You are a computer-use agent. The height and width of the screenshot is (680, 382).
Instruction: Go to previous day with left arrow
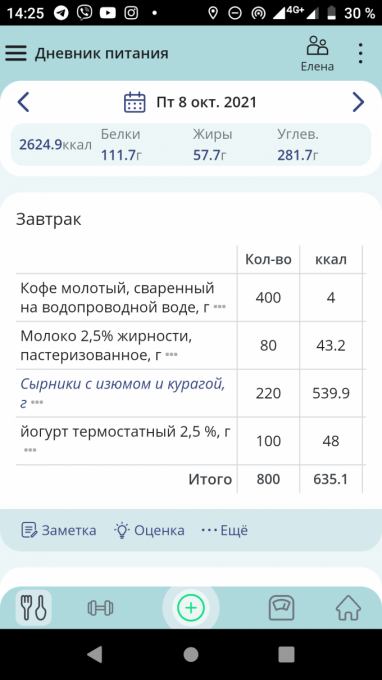click(x=23, y=102)
